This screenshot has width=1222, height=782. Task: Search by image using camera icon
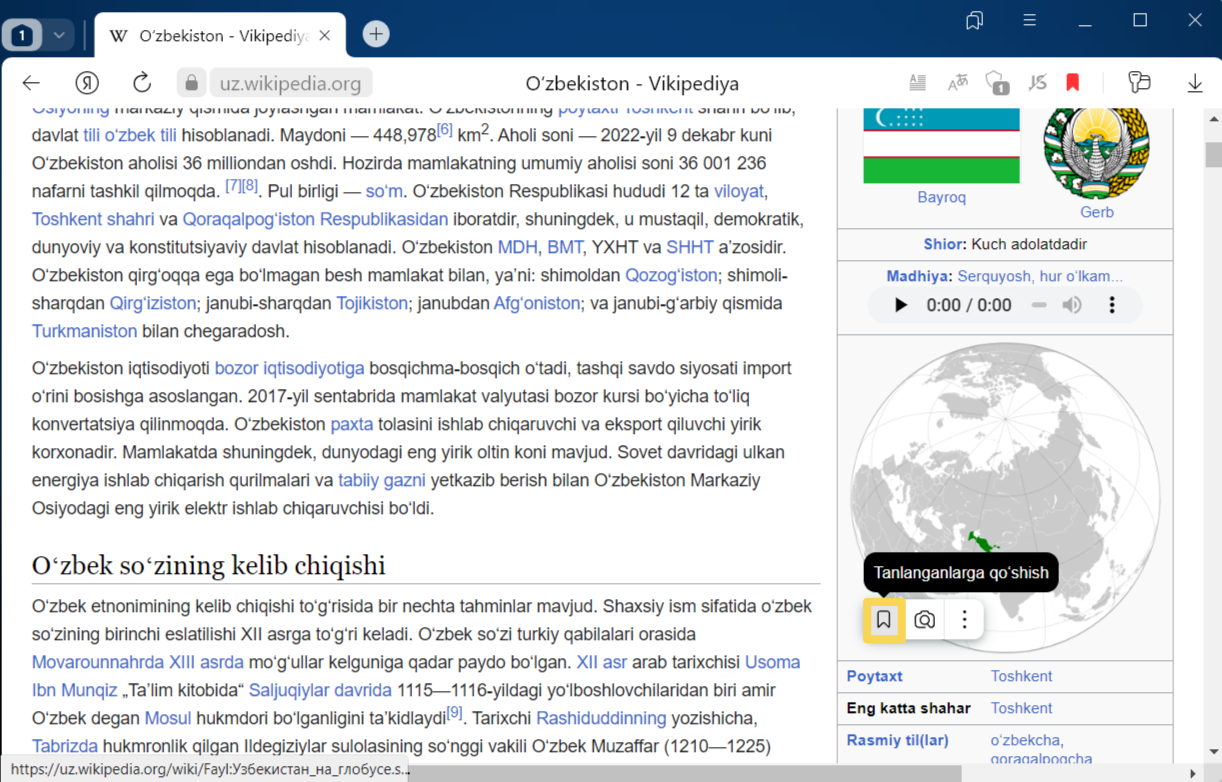(x=924, y=620)
